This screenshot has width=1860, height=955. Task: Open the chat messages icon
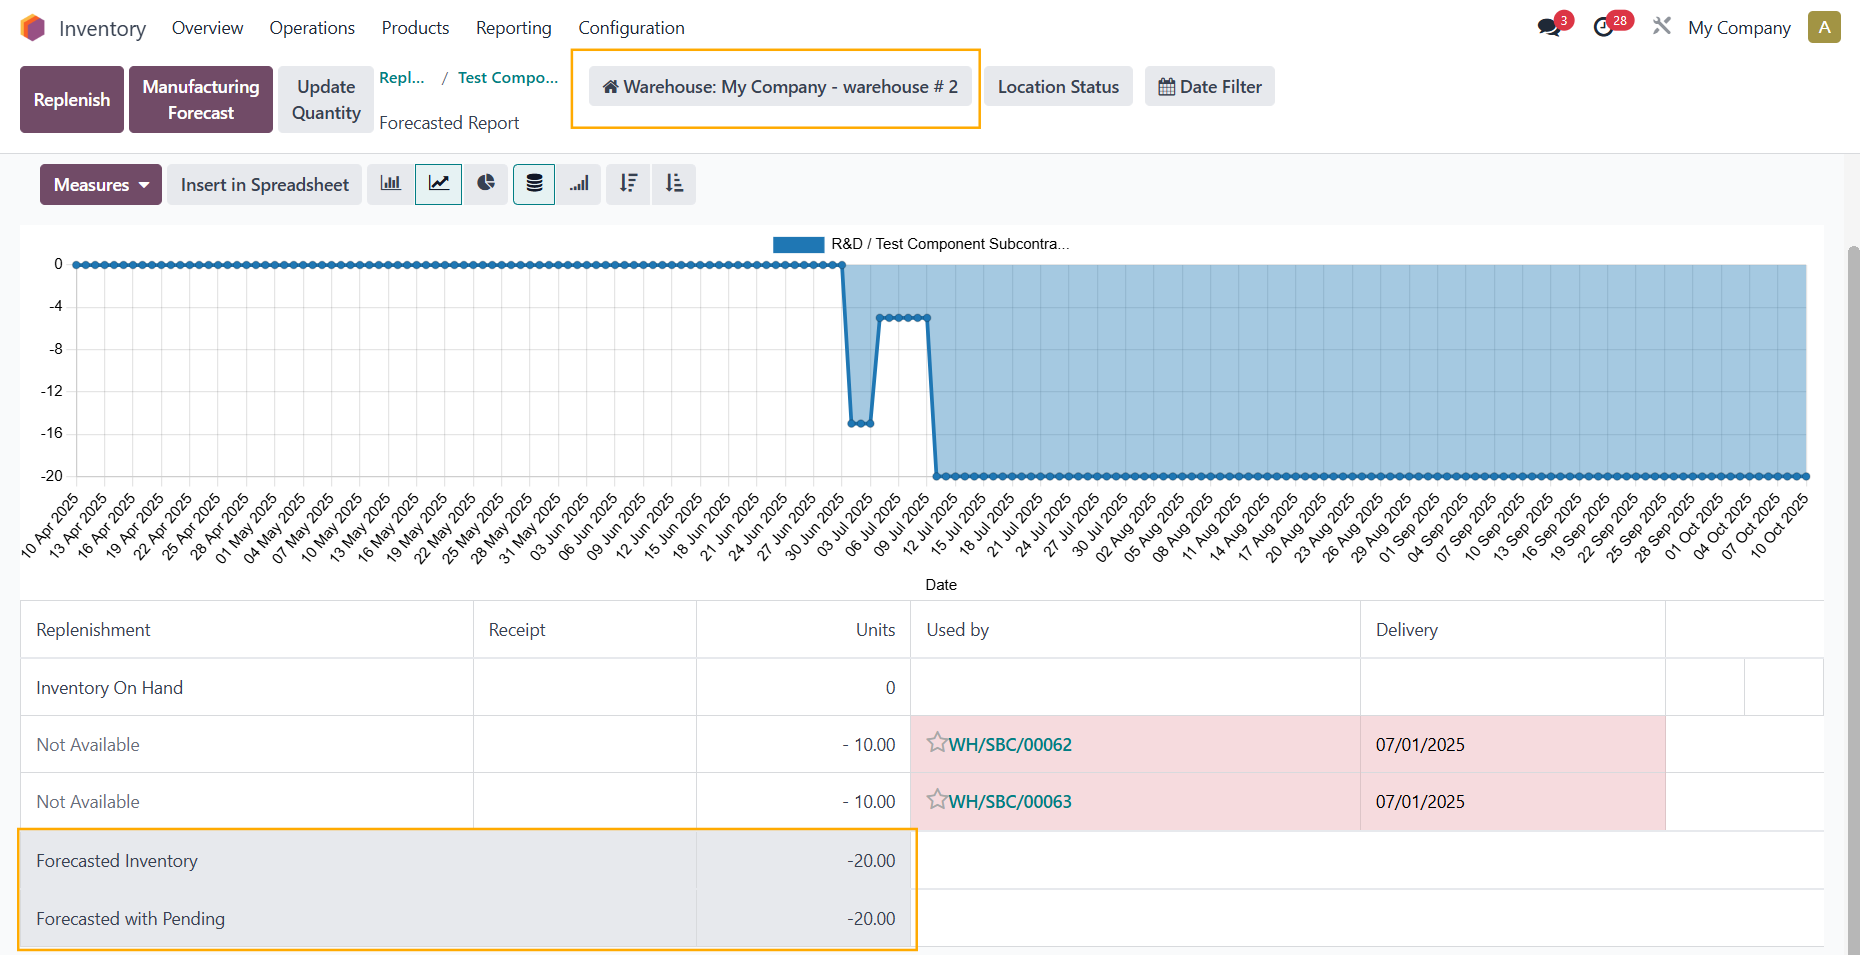1549,27
